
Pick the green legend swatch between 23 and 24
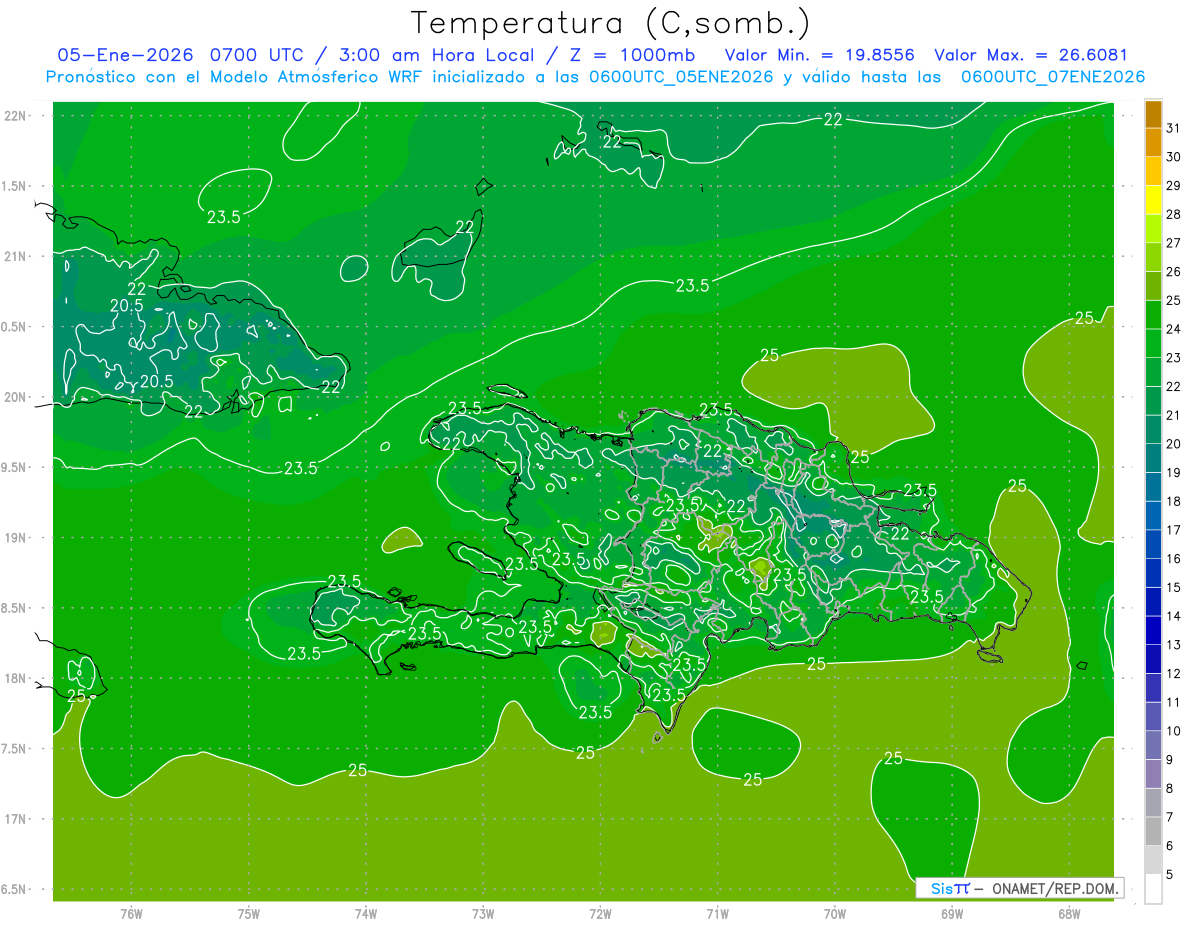[x=1153, y=343]
